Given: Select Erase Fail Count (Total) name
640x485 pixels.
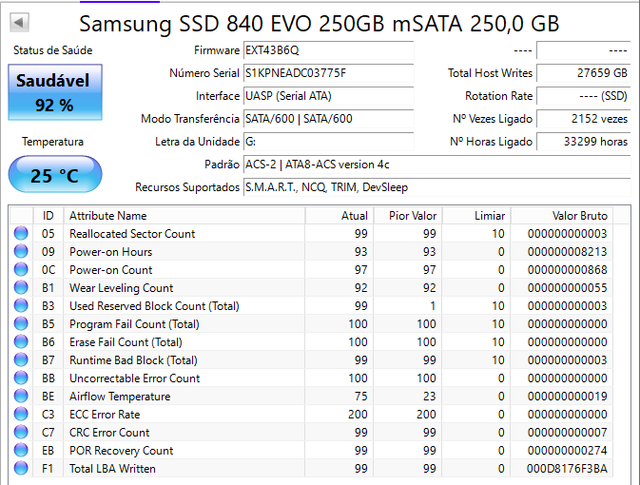Looking at the screenshot, I should 126,342.
